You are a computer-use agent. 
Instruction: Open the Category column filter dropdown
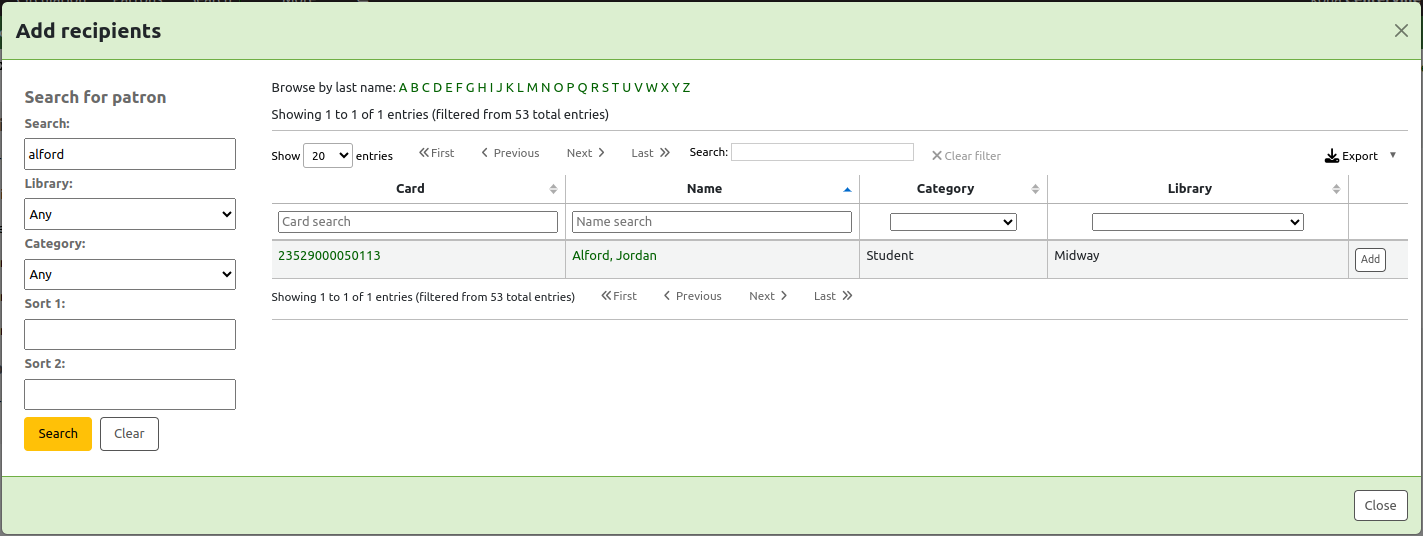pos(953,222)
